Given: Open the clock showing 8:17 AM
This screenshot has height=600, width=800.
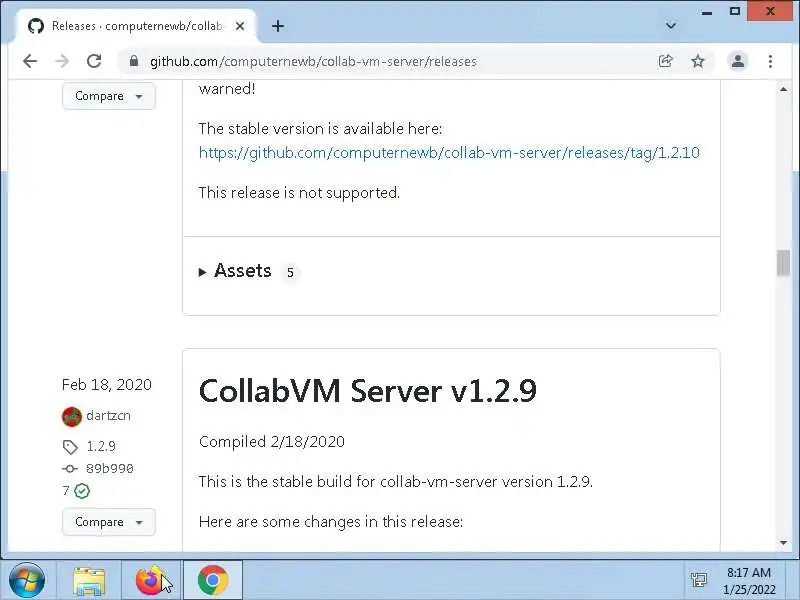Looking at the screenshot, I should point(748,581).
